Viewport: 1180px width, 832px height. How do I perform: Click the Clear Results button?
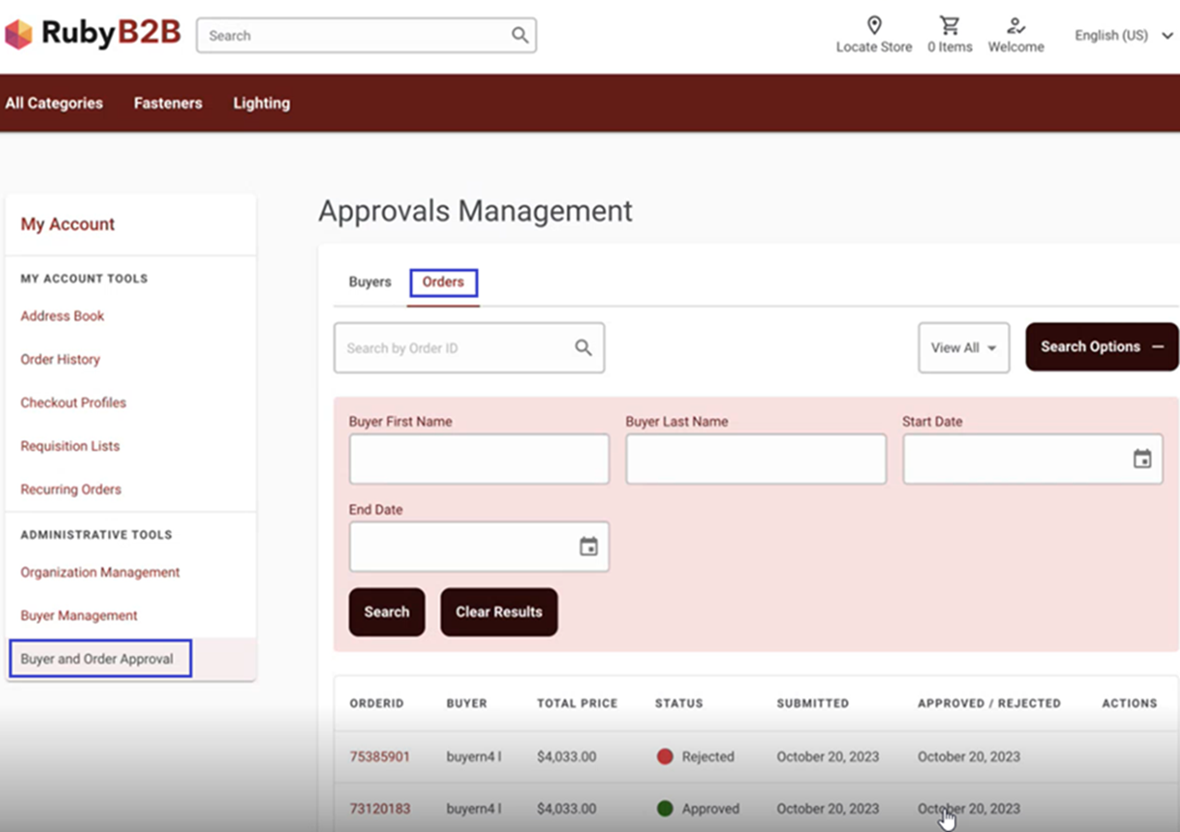pyautogui.click(x=499, y=612)
